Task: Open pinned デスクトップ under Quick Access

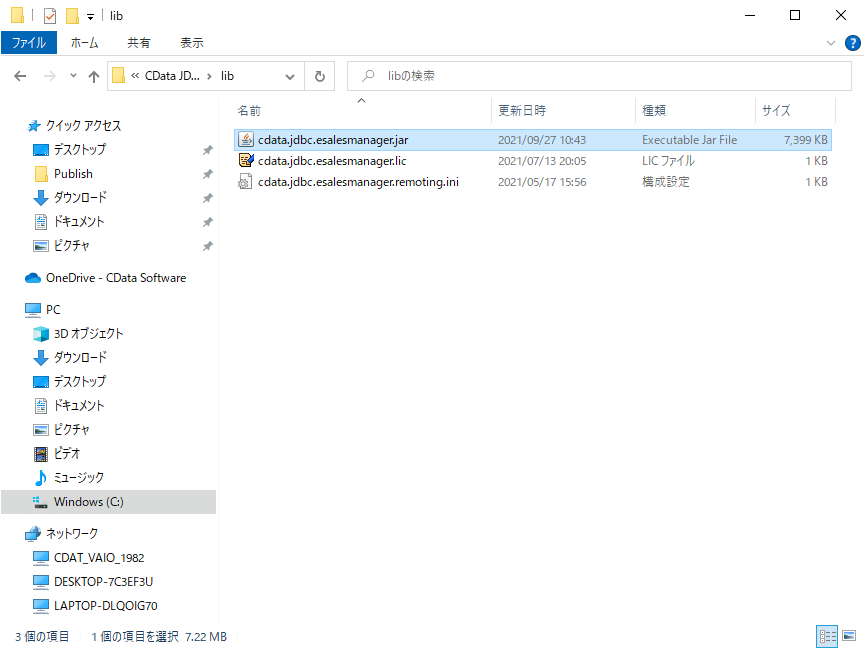Action: tap(79, 150)
